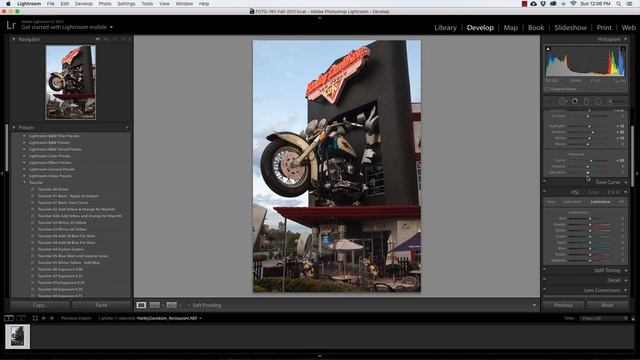
Task: Toggle Detail panel on/off switch
Action: pos(544,280)
